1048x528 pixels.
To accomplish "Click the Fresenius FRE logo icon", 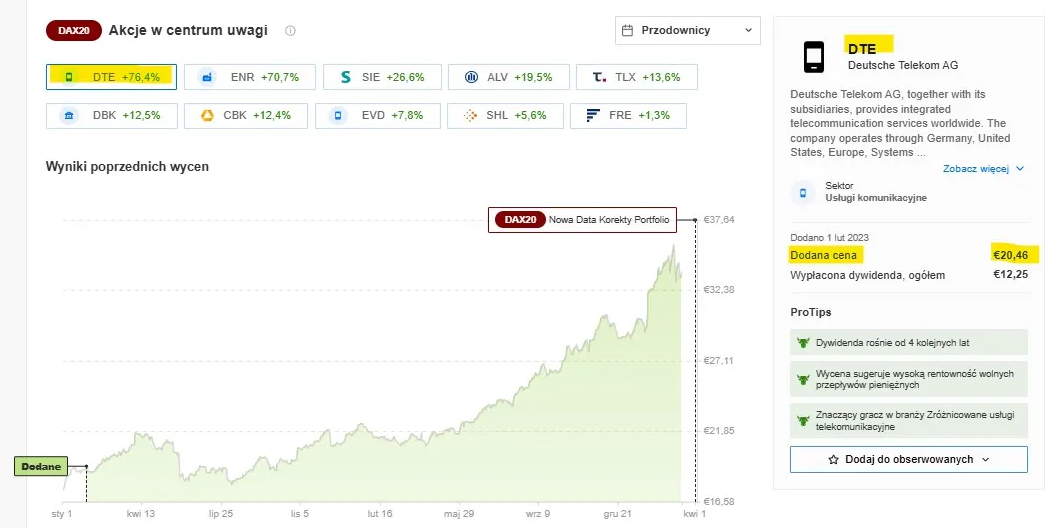I will pos(592,116).
